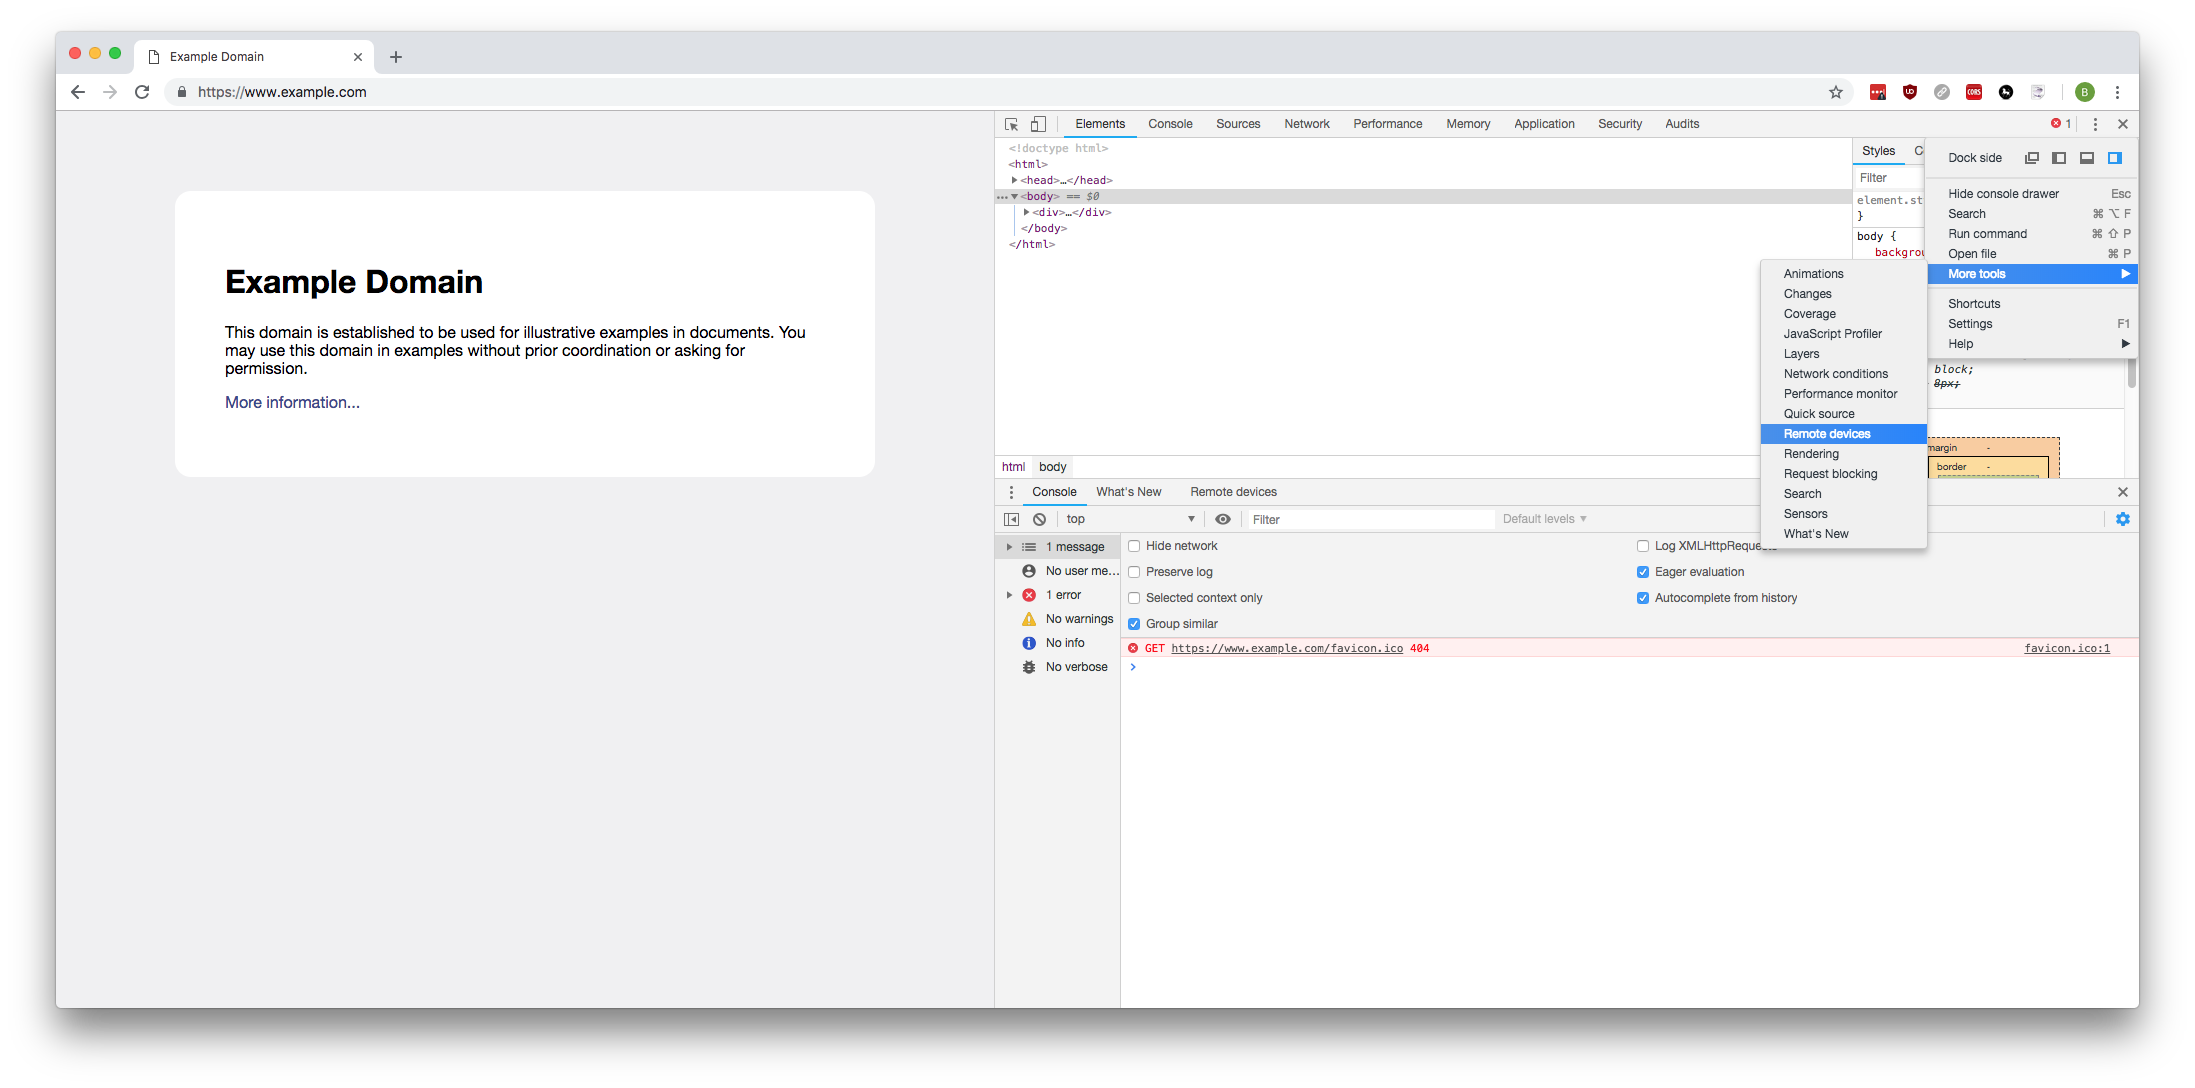Dock DevTools to bottom icon
Screen dimensions: 2195x1088
[2087, 158]
